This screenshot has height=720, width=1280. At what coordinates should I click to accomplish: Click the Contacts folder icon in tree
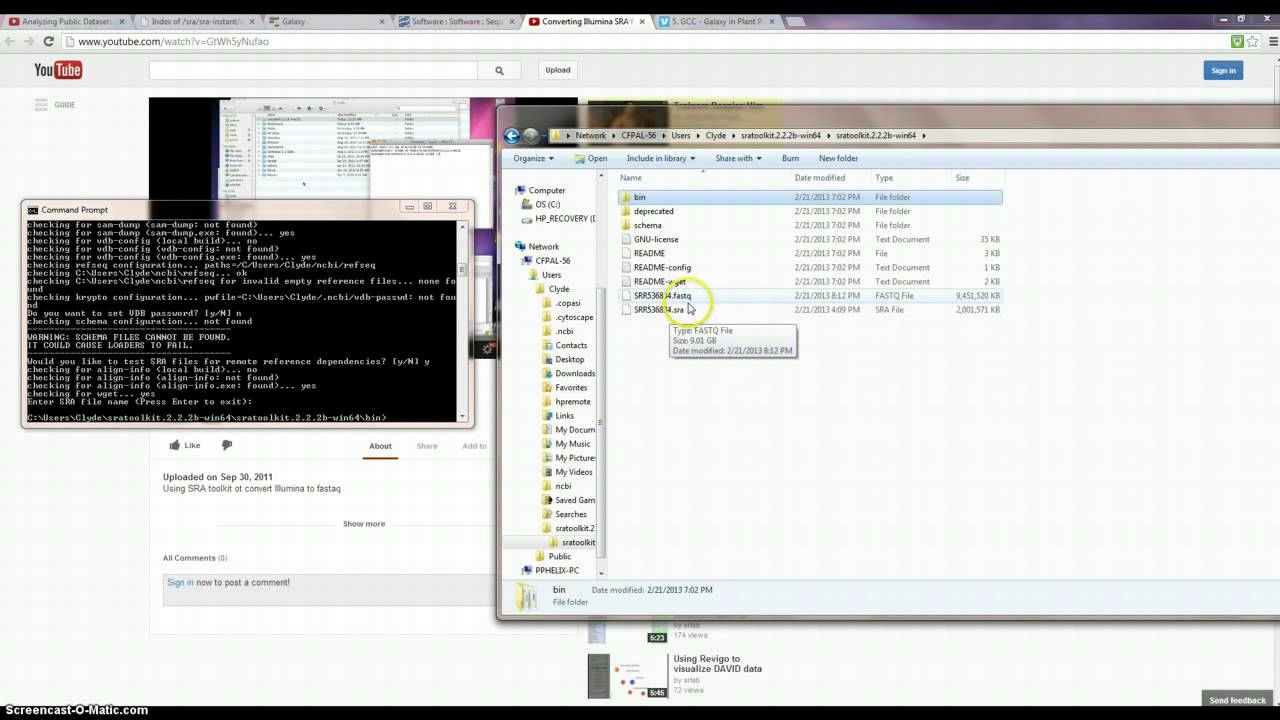pos(547,345)
